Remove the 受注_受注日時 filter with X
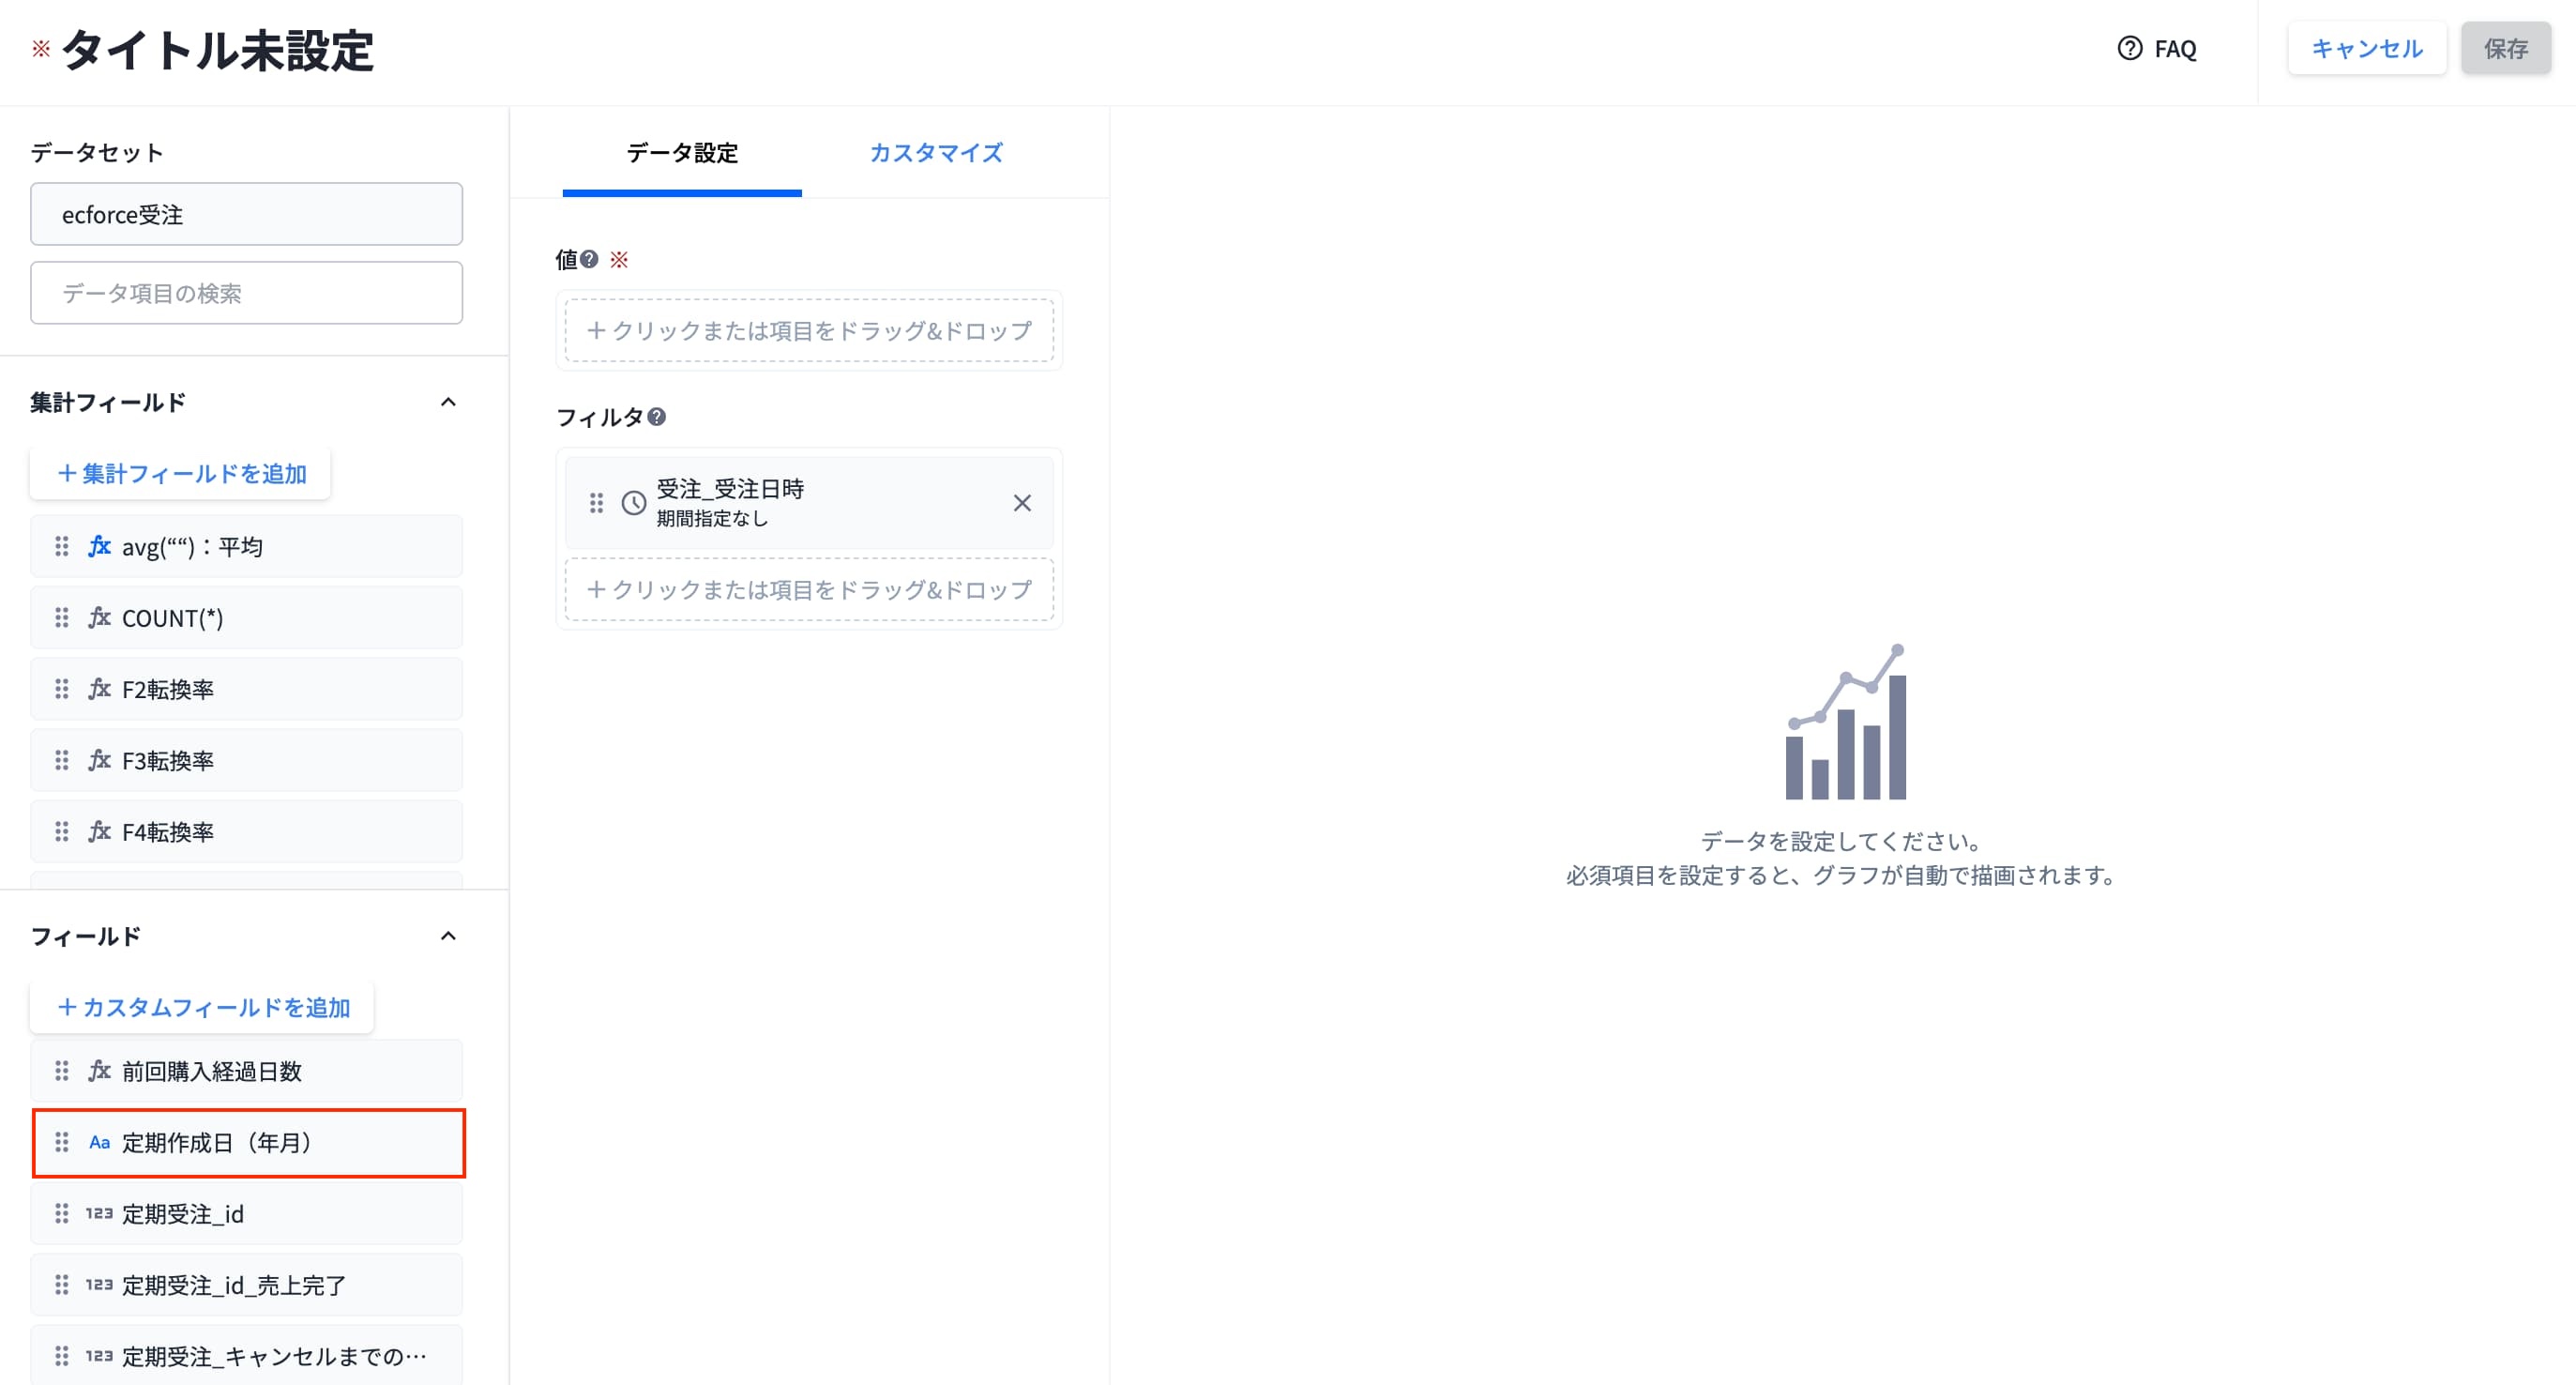 [x=1022, y=503]
